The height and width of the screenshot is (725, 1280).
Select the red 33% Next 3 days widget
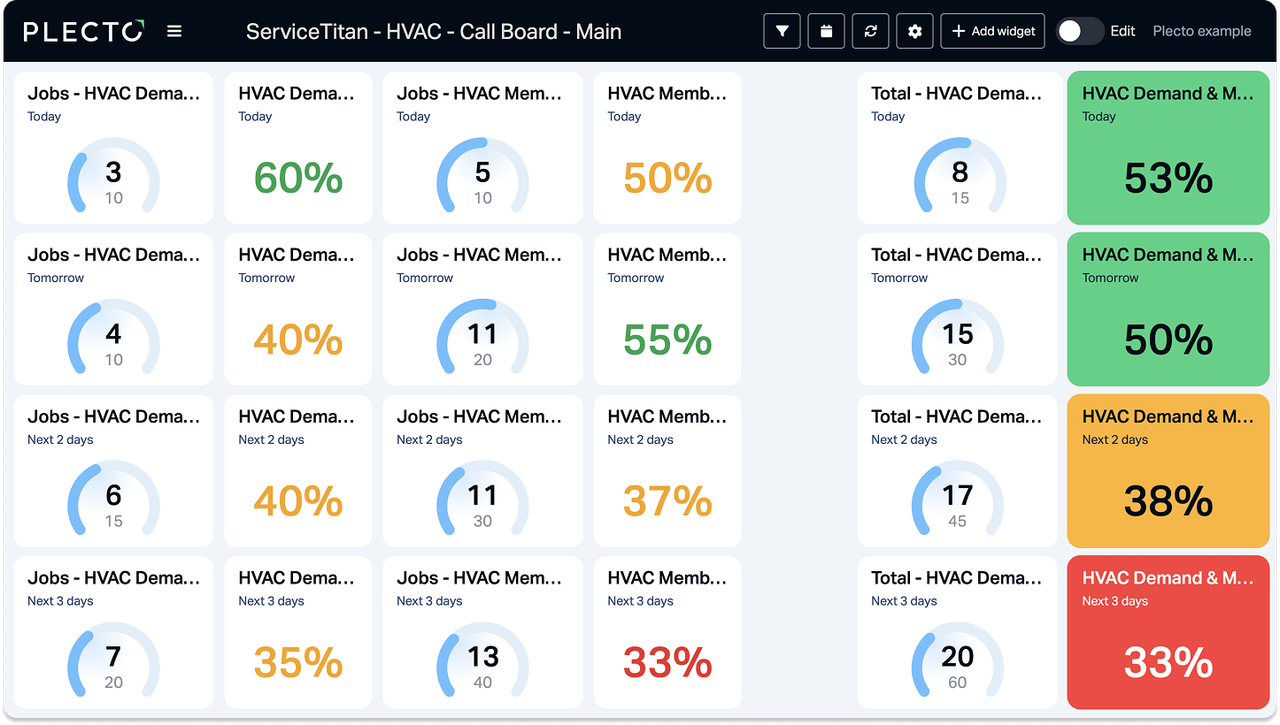[1168, 632]
